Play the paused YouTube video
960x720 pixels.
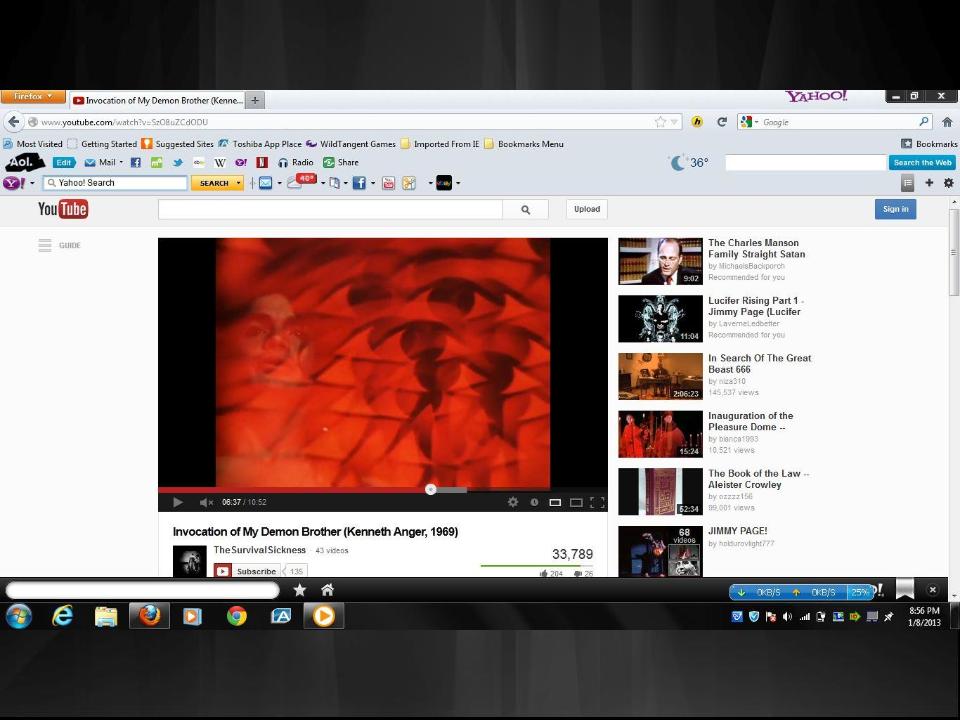[x=178, y=502]
